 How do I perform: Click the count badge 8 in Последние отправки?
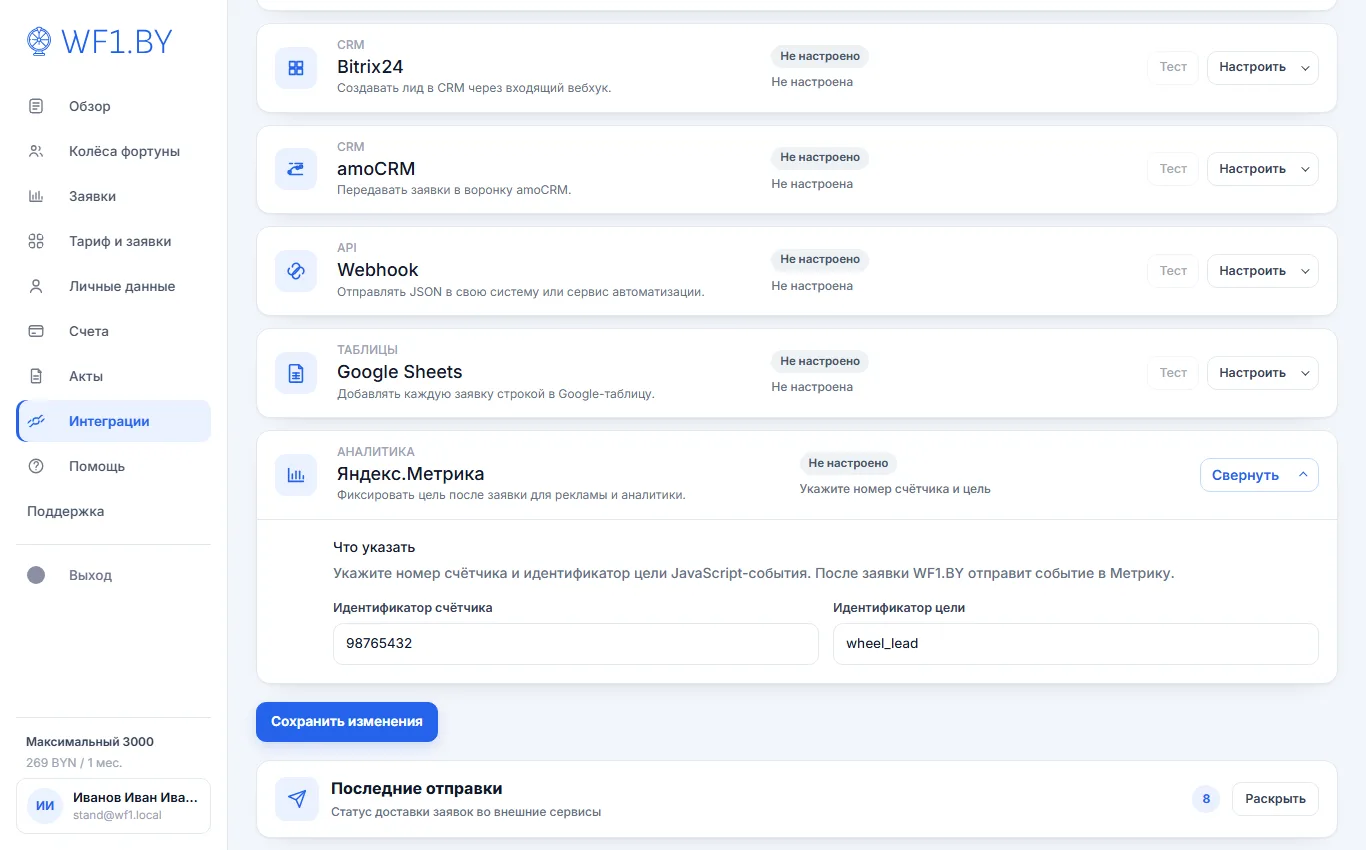tap(1206, 799)
